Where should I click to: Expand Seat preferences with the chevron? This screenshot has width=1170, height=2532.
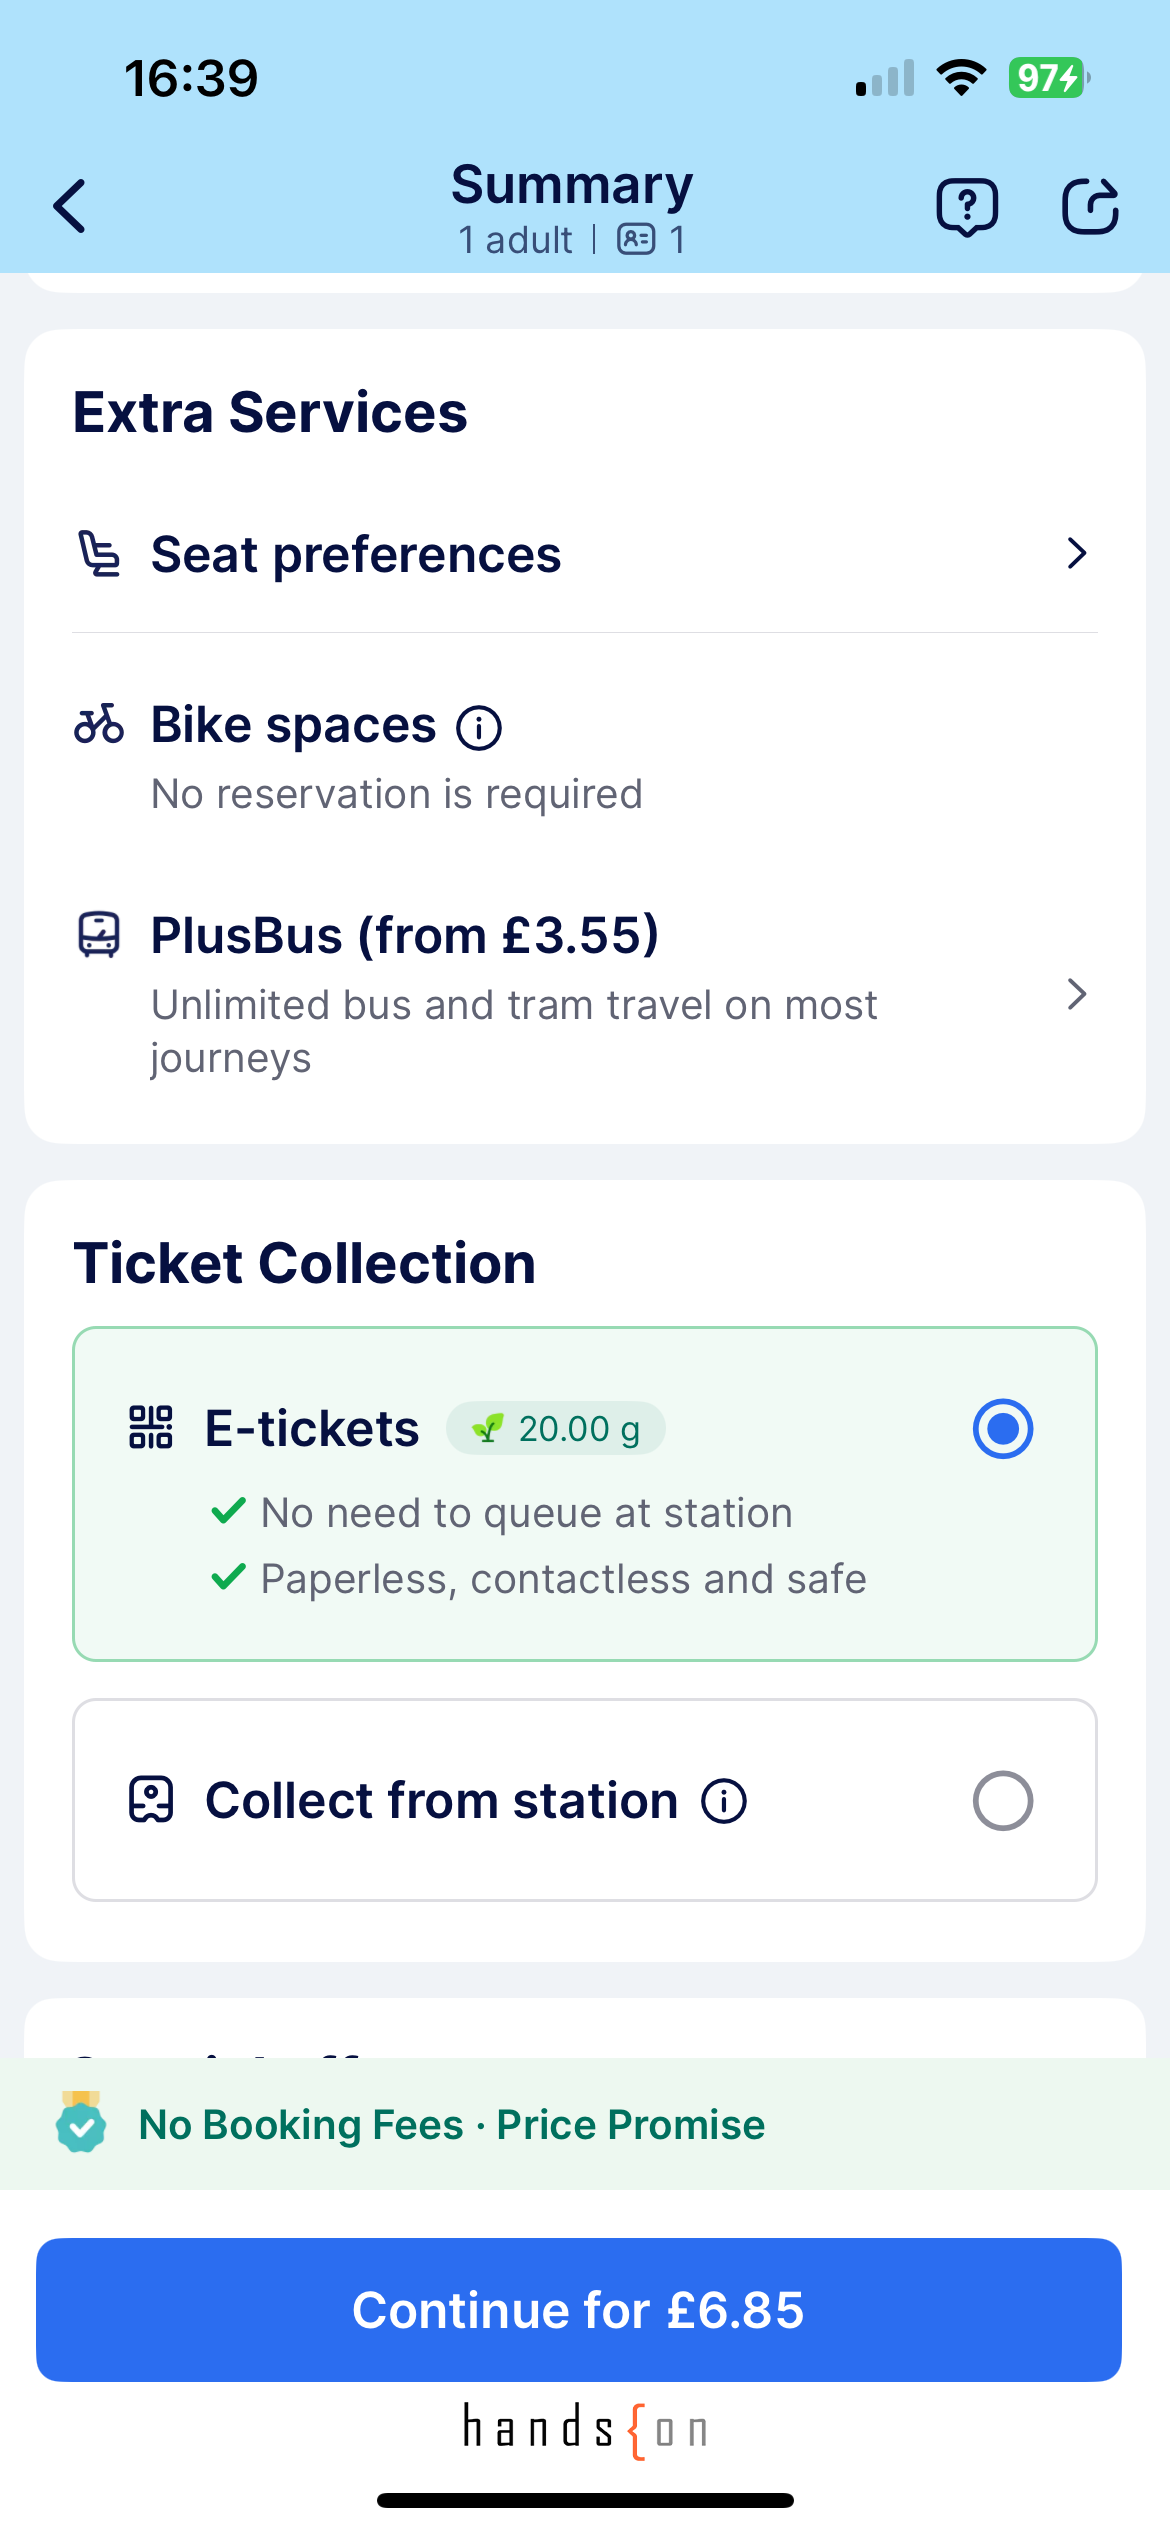pyautogui.click(x=1076, y=554)
